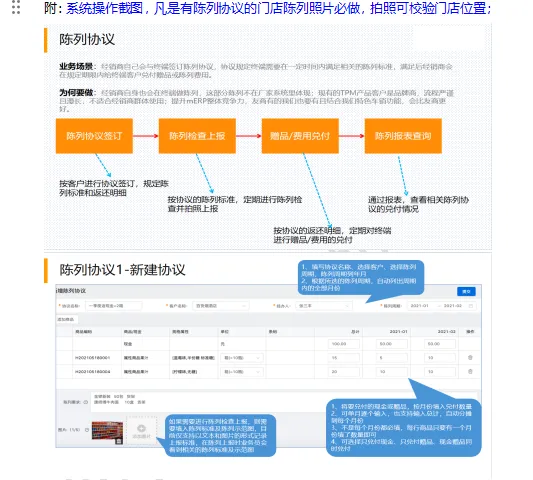Click the info icon beside 陈列要求

pyautogui.click(x=86, y=402)
